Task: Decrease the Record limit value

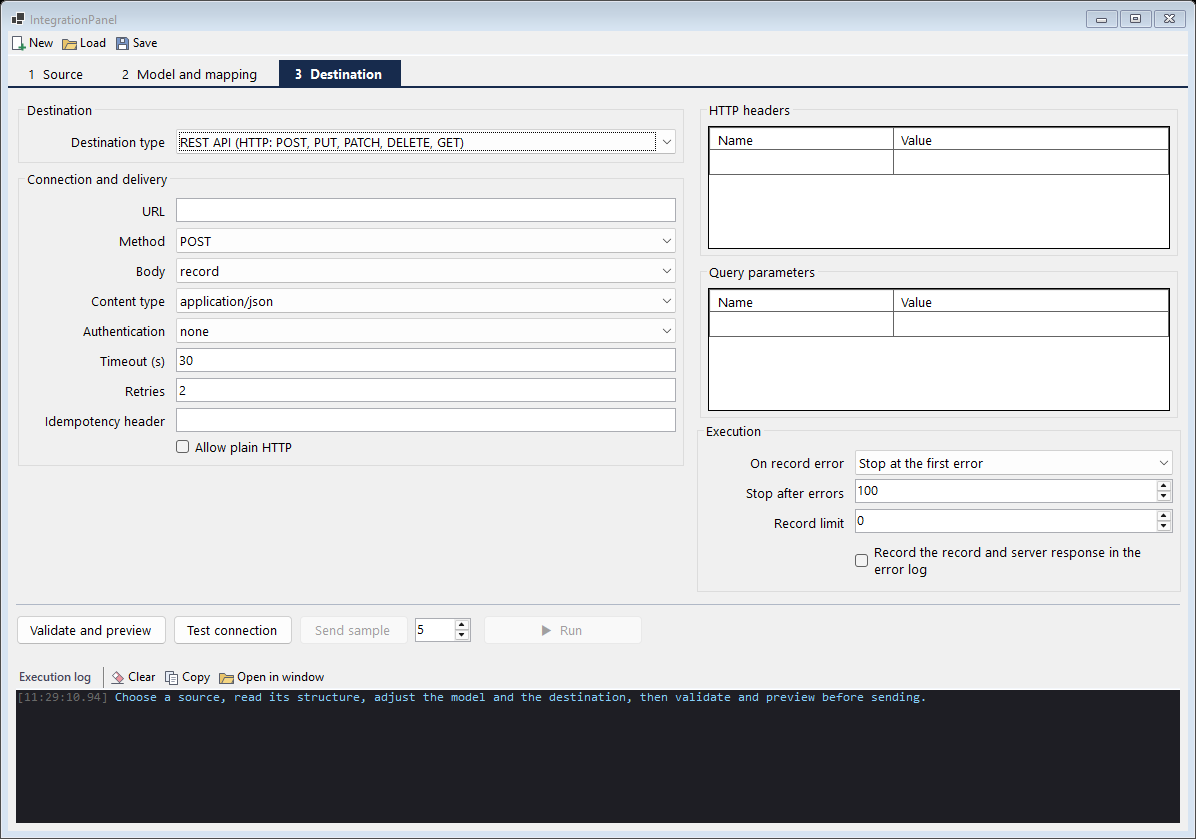Action: point(1163,526)
